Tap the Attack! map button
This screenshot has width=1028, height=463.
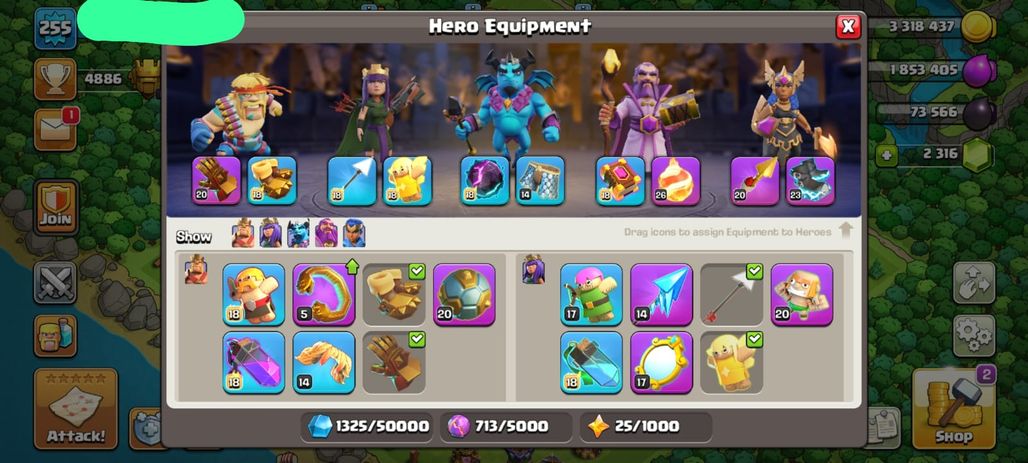pos(75,409)
